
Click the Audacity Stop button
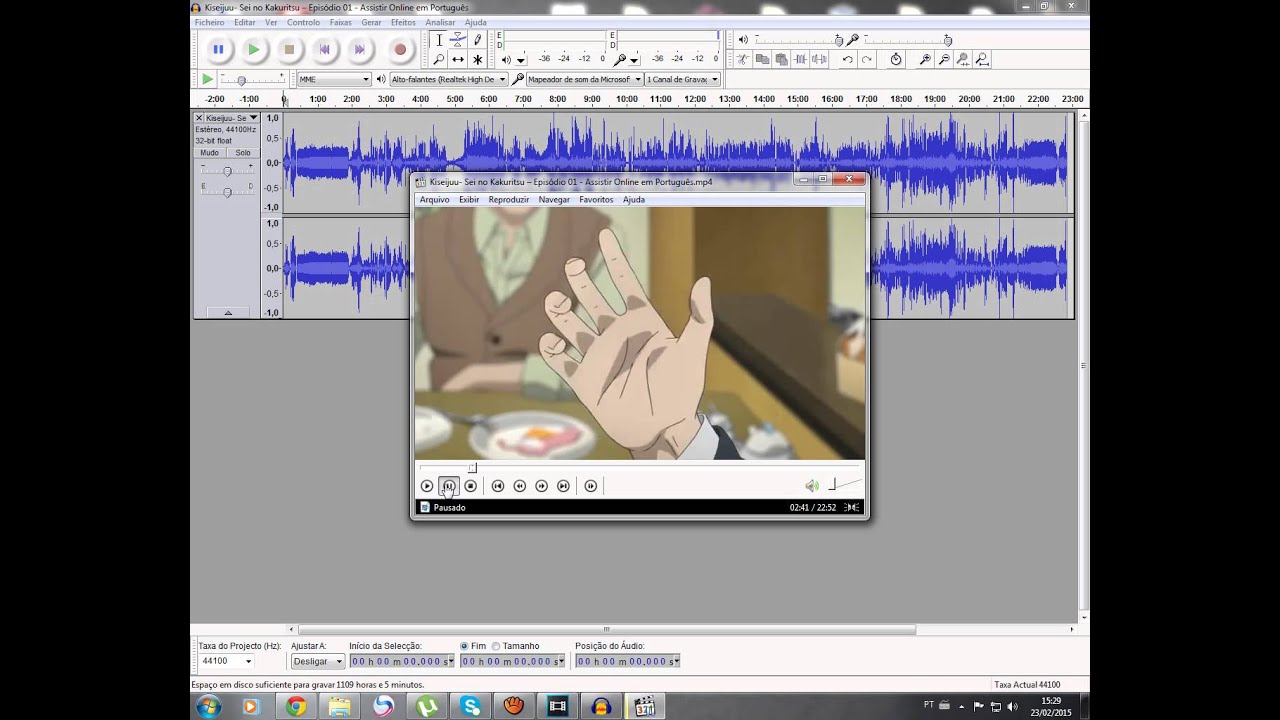289,49
